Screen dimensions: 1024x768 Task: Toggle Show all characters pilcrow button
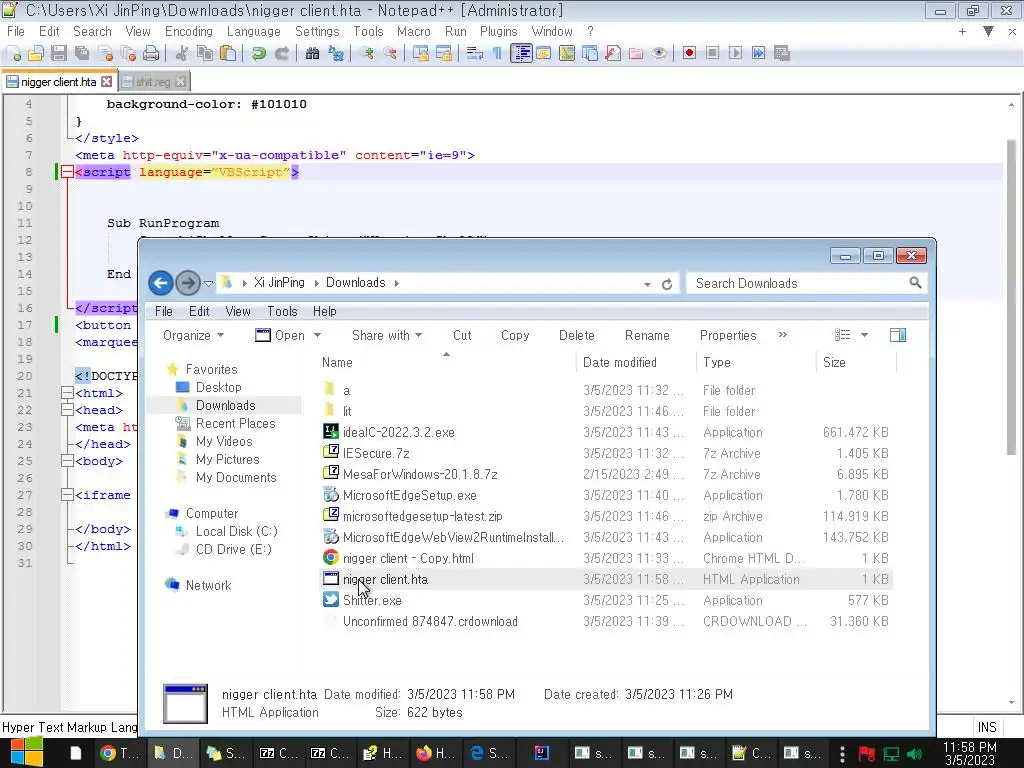[x=498, y=54]
